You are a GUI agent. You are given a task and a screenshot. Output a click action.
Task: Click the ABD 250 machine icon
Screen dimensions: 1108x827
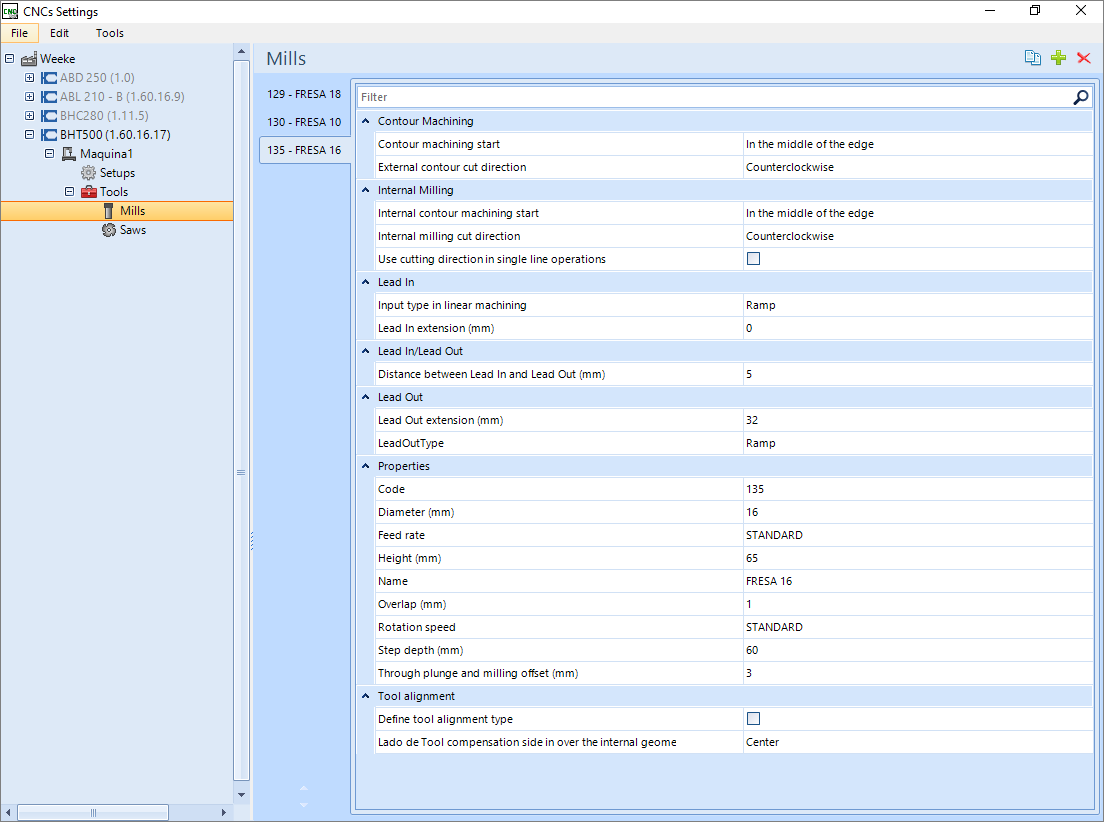pyautogui.click(x=49, y=78)
